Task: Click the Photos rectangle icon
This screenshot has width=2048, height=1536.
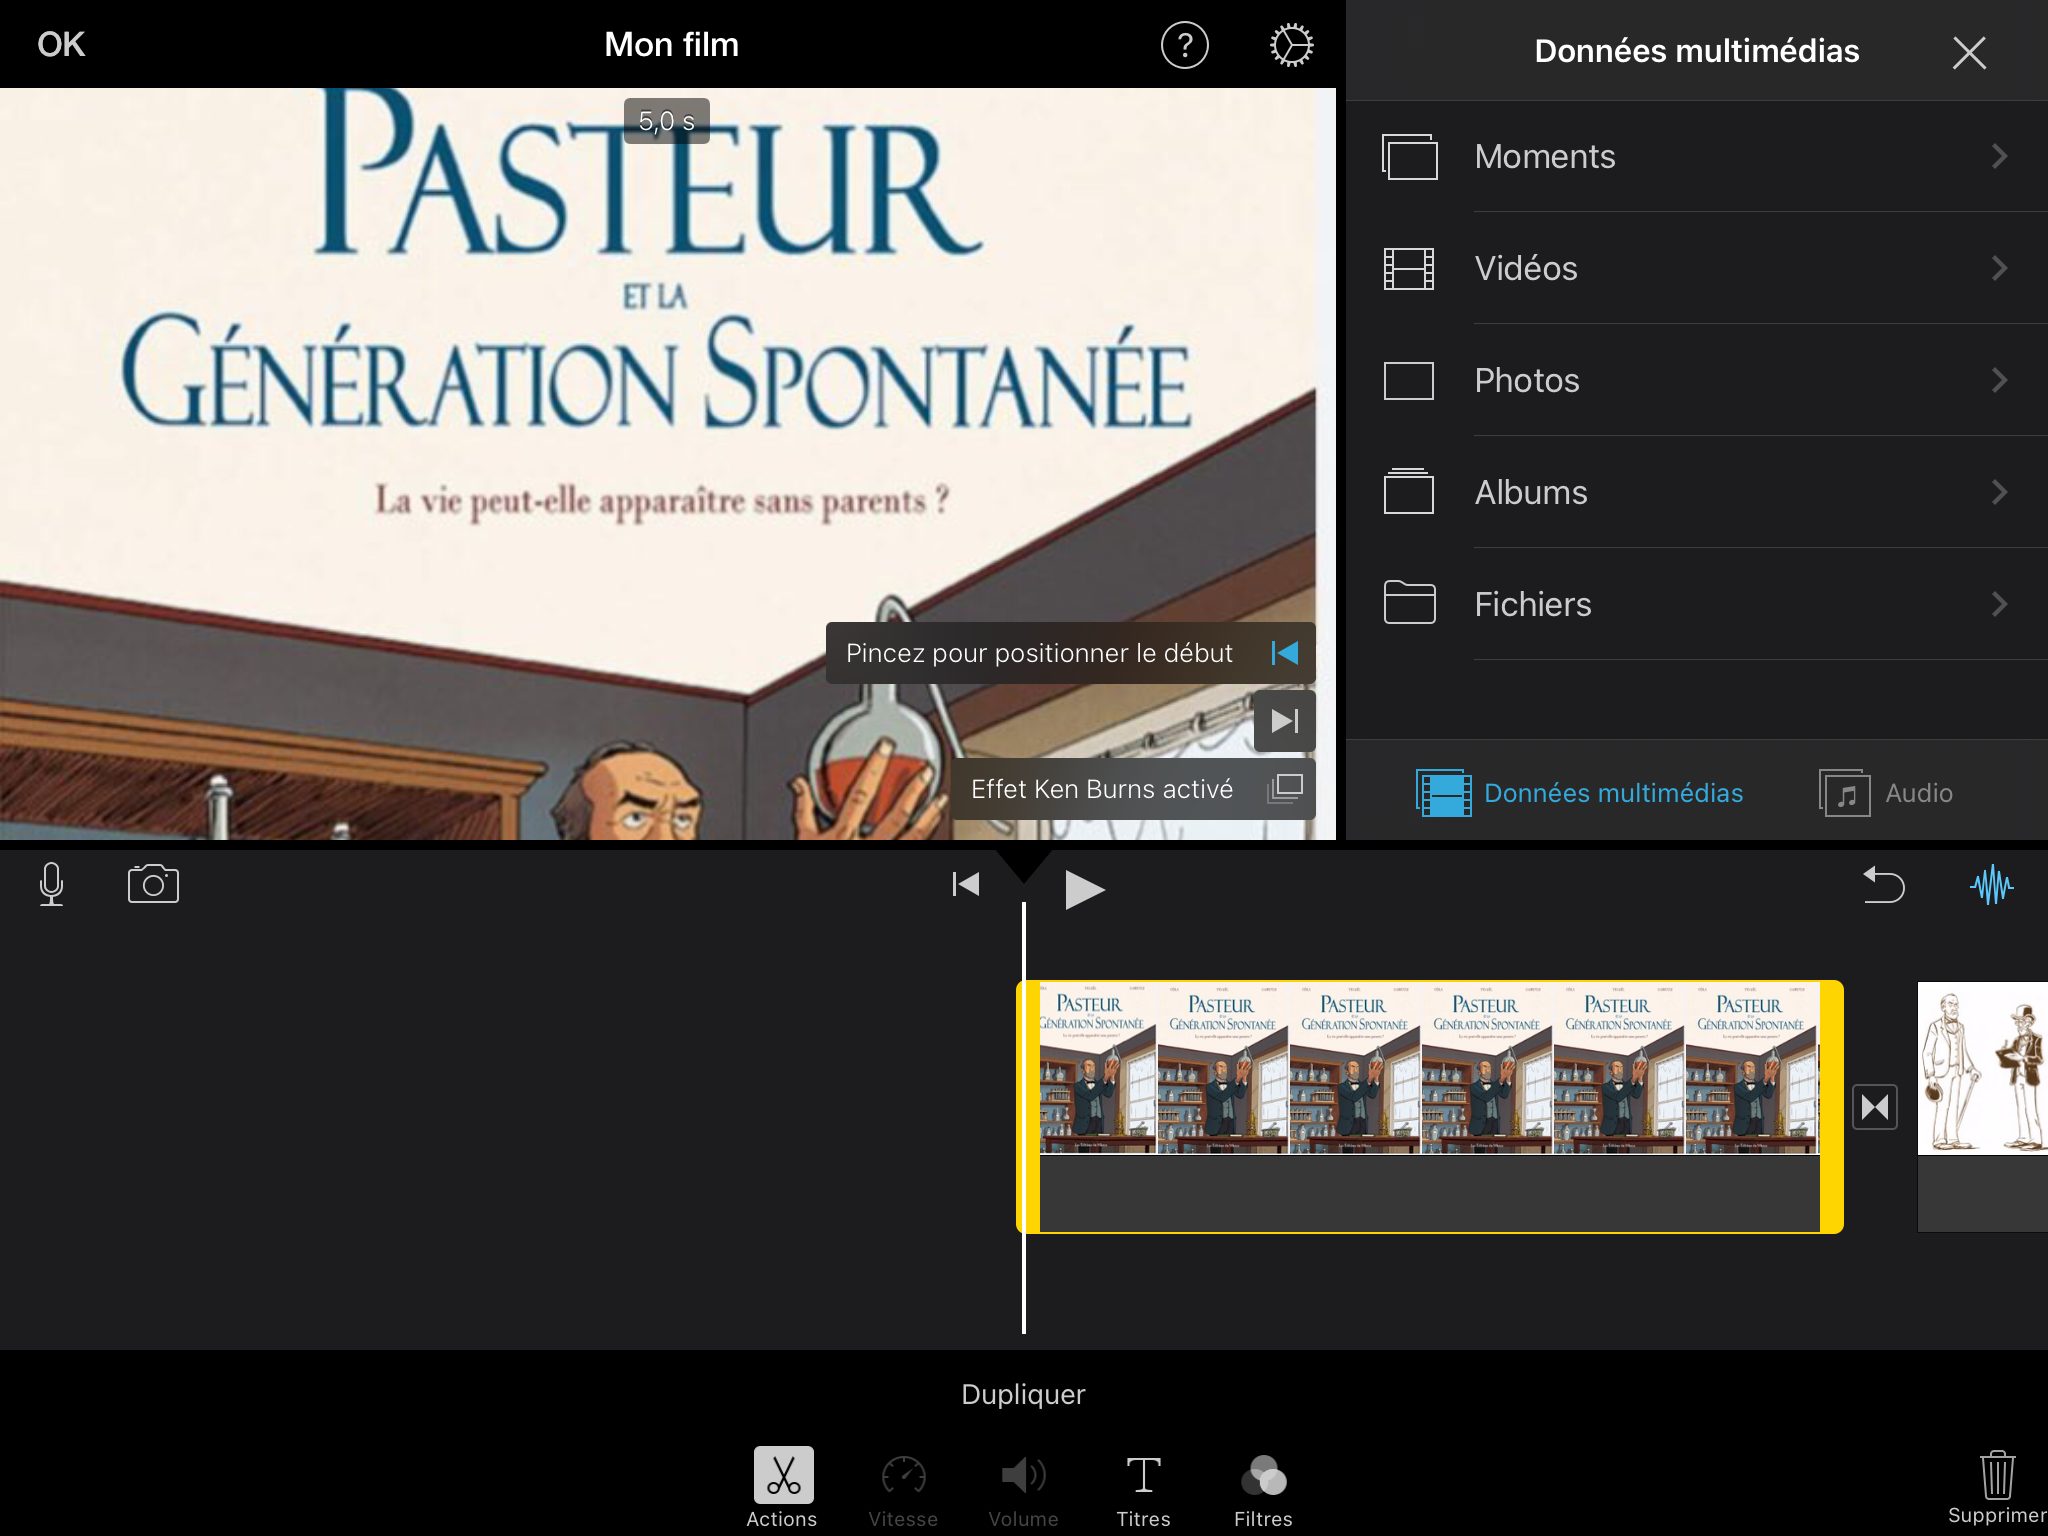Action: [x=1408, y=381]
